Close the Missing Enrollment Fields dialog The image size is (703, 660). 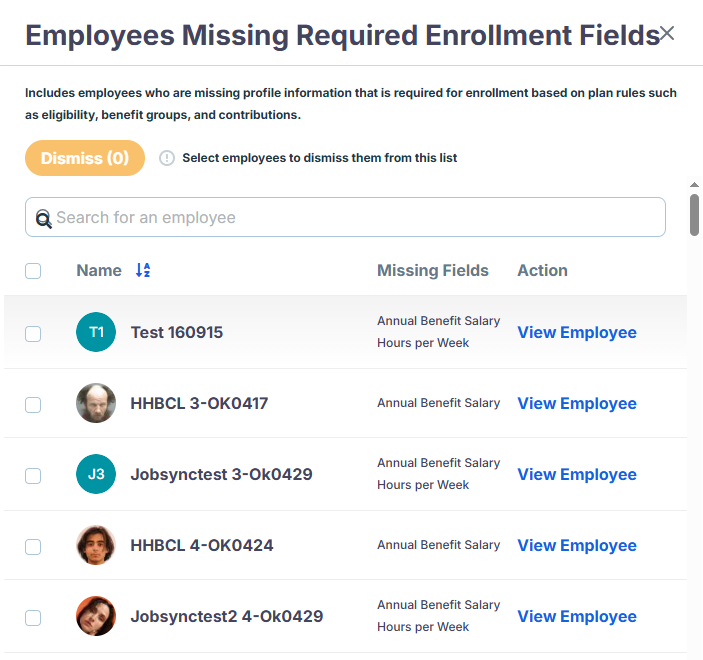coord(667,34)
